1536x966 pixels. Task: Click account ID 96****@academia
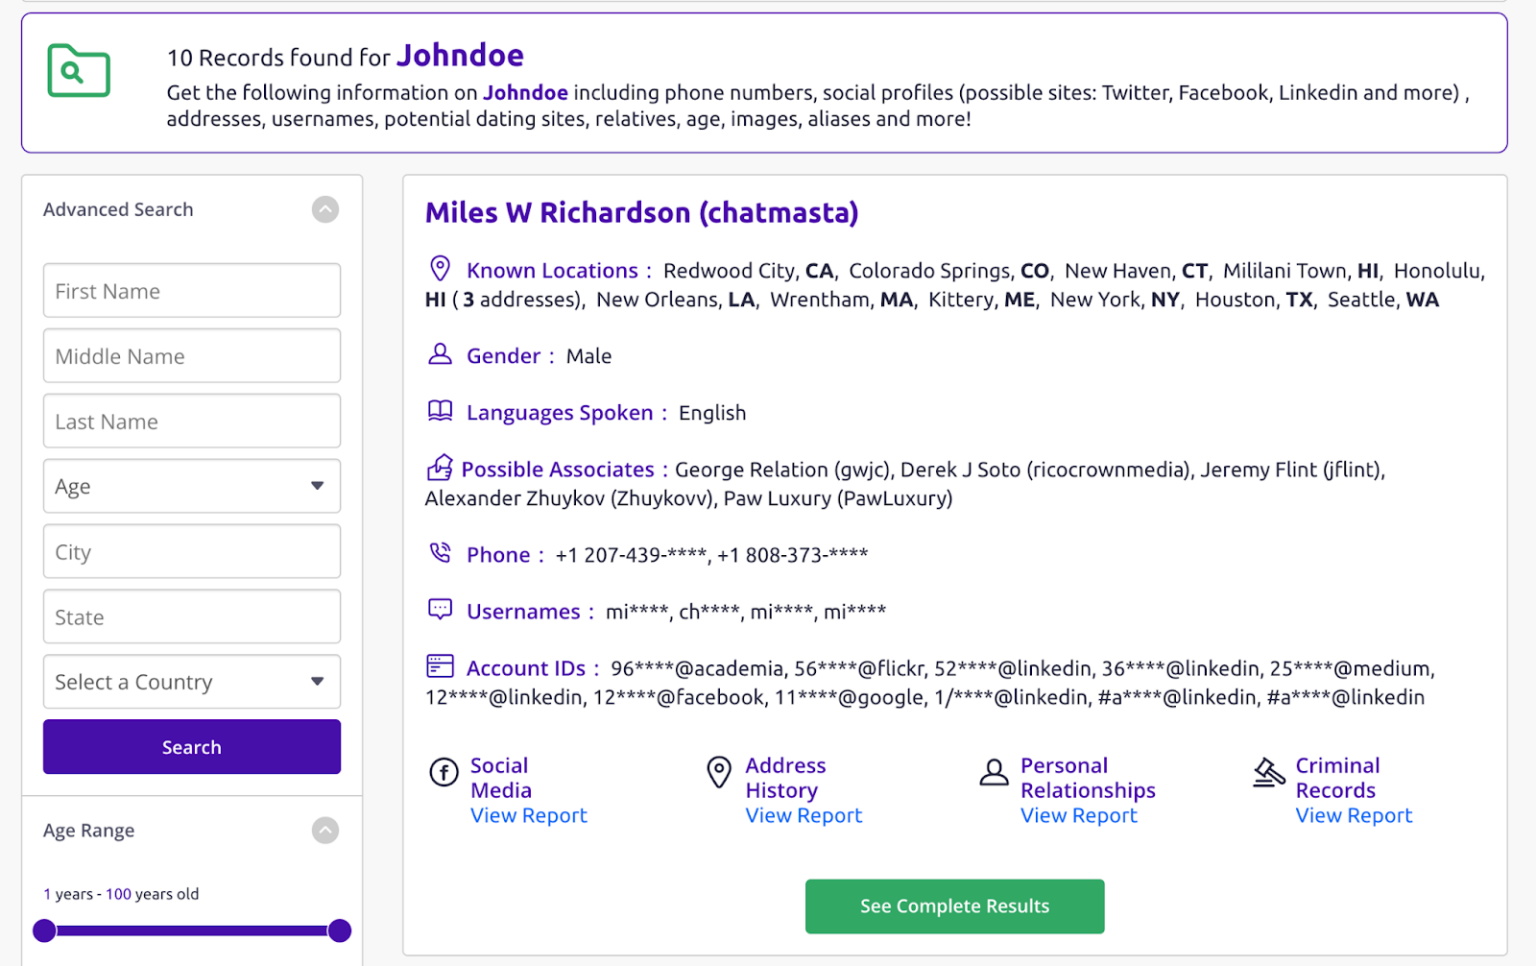(x=697, y=668)
